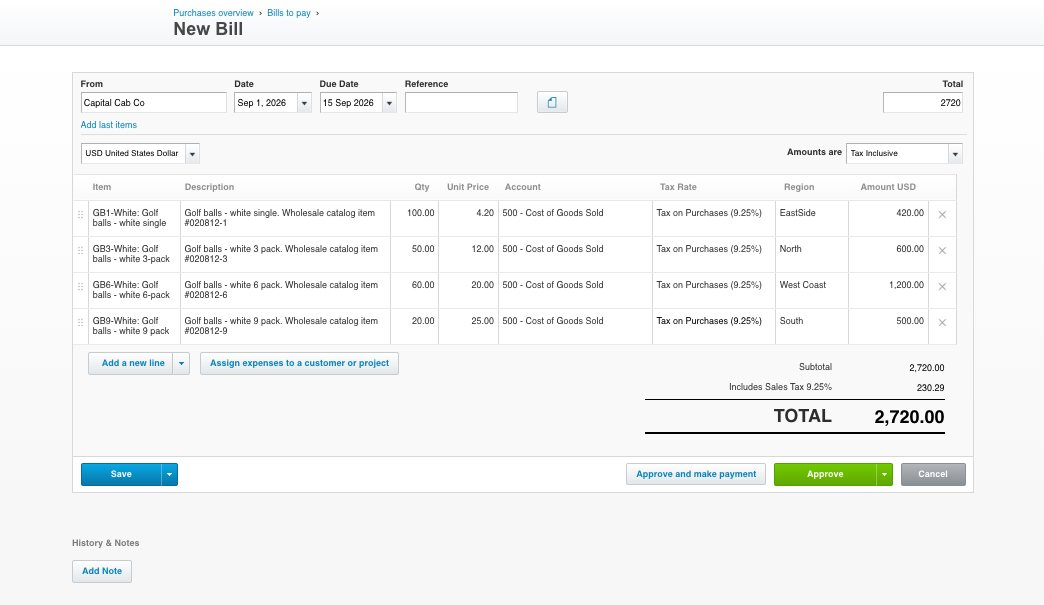Click the unit price cell 4.20
Viewport: 1044px width, 605px height.
point(469,218)
